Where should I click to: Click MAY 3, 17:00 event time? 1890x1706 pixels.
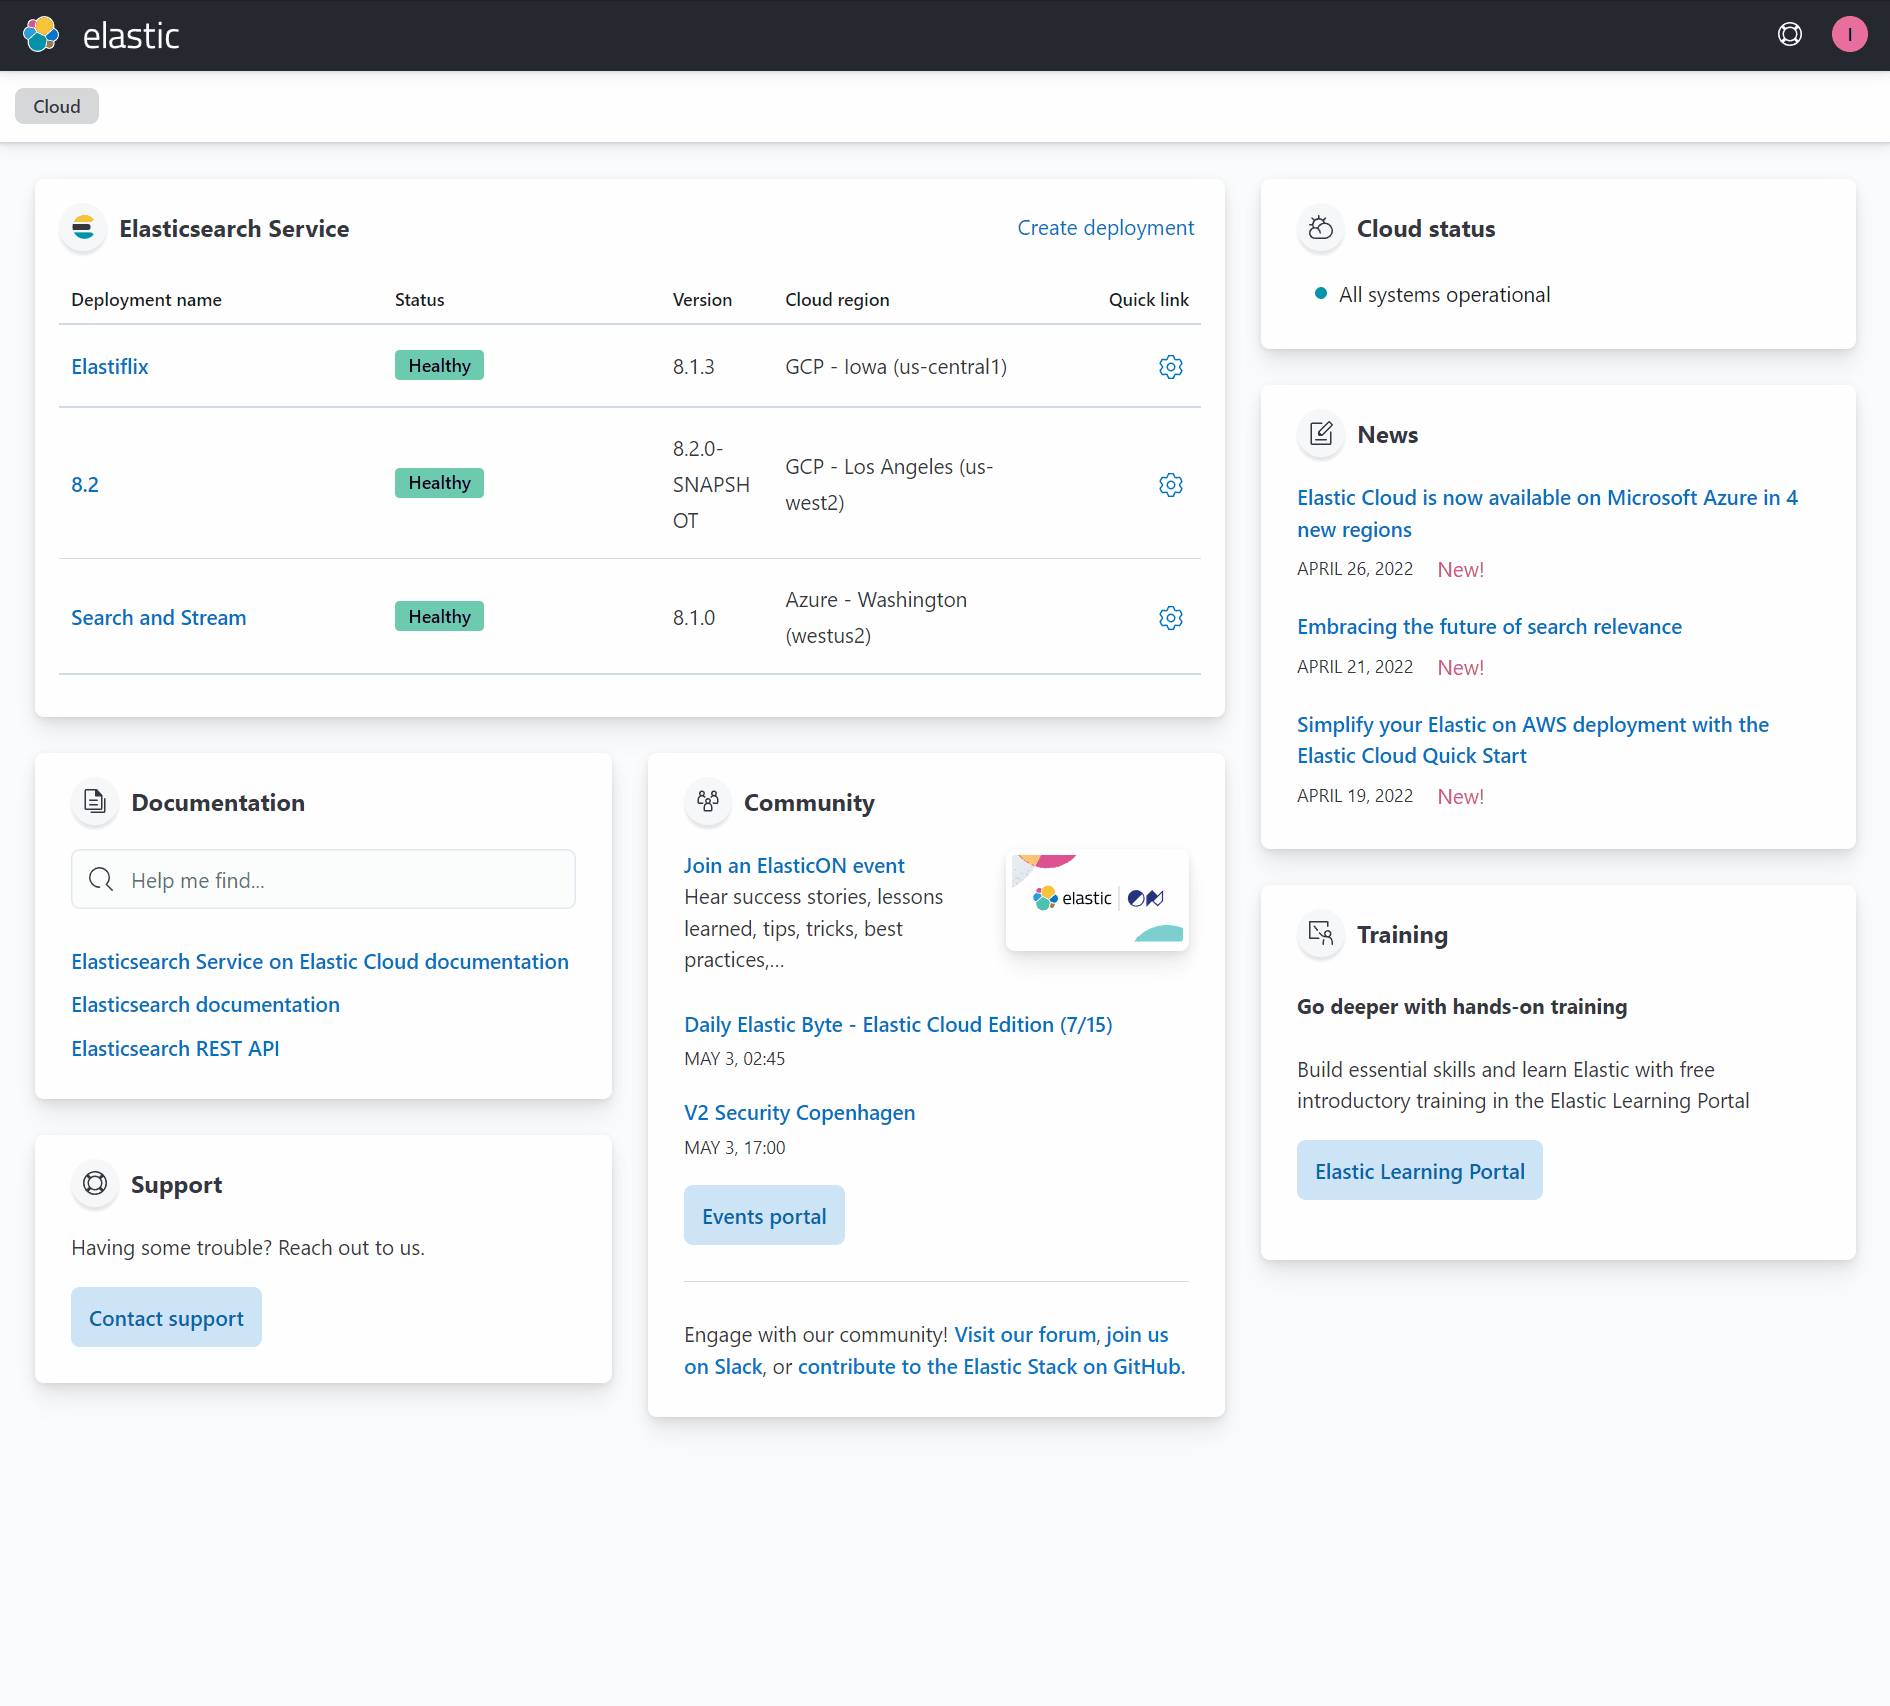[734, 1148]
